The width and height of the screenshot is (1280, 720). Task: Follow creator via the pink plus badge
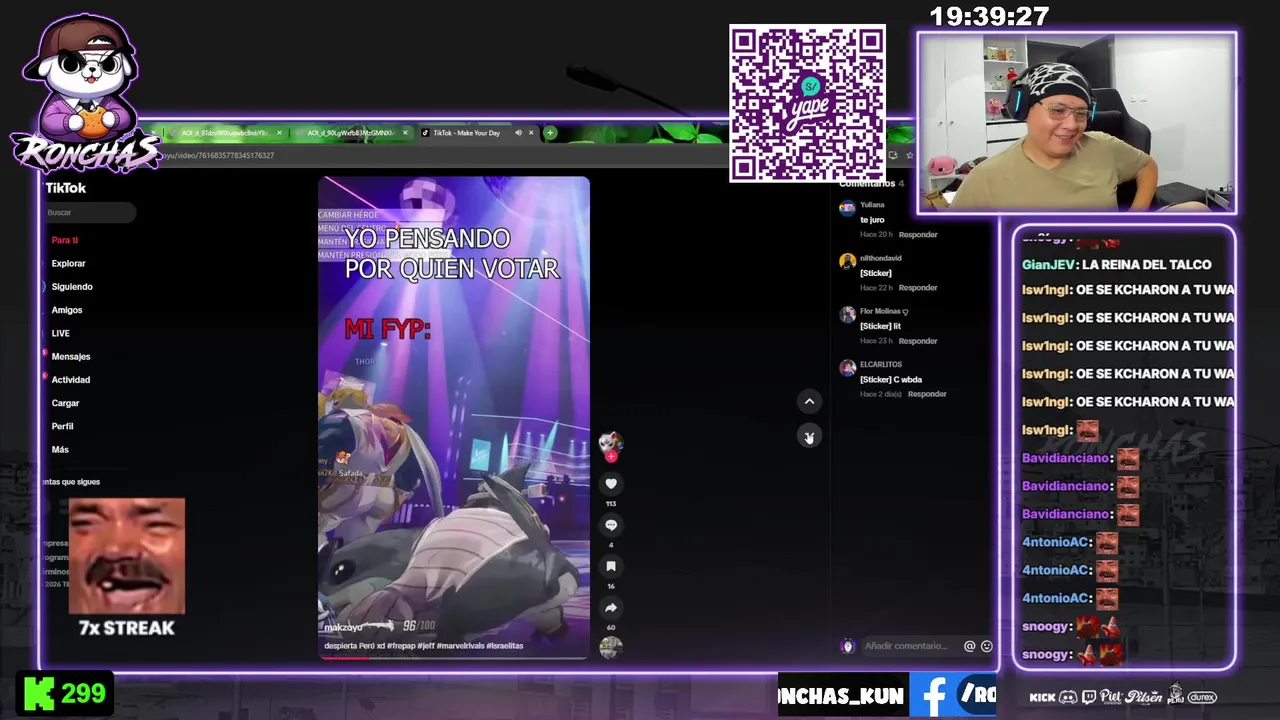coord(611,456)
